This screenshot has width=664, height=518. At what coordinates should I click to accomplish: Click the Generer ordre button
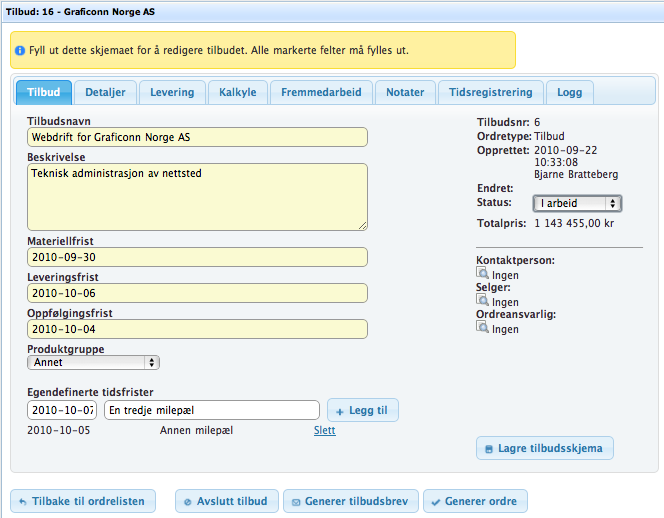click(x=475, y=501)
